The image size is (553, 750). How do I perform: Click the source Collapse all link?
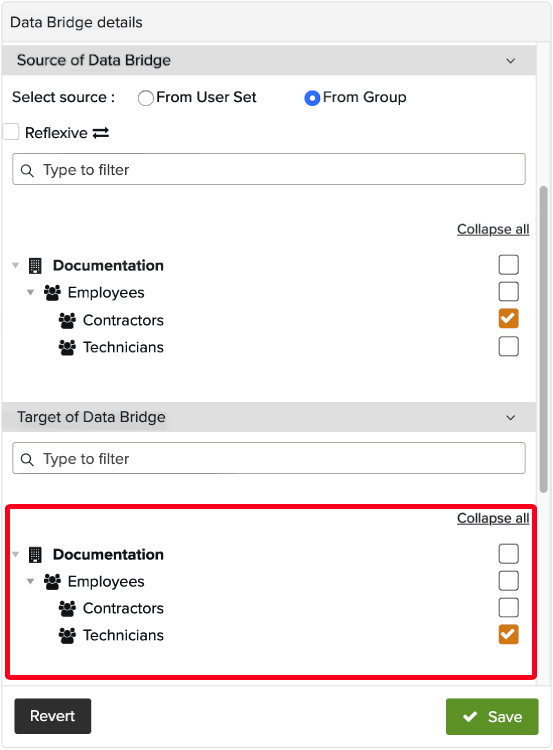pos(493,229)
